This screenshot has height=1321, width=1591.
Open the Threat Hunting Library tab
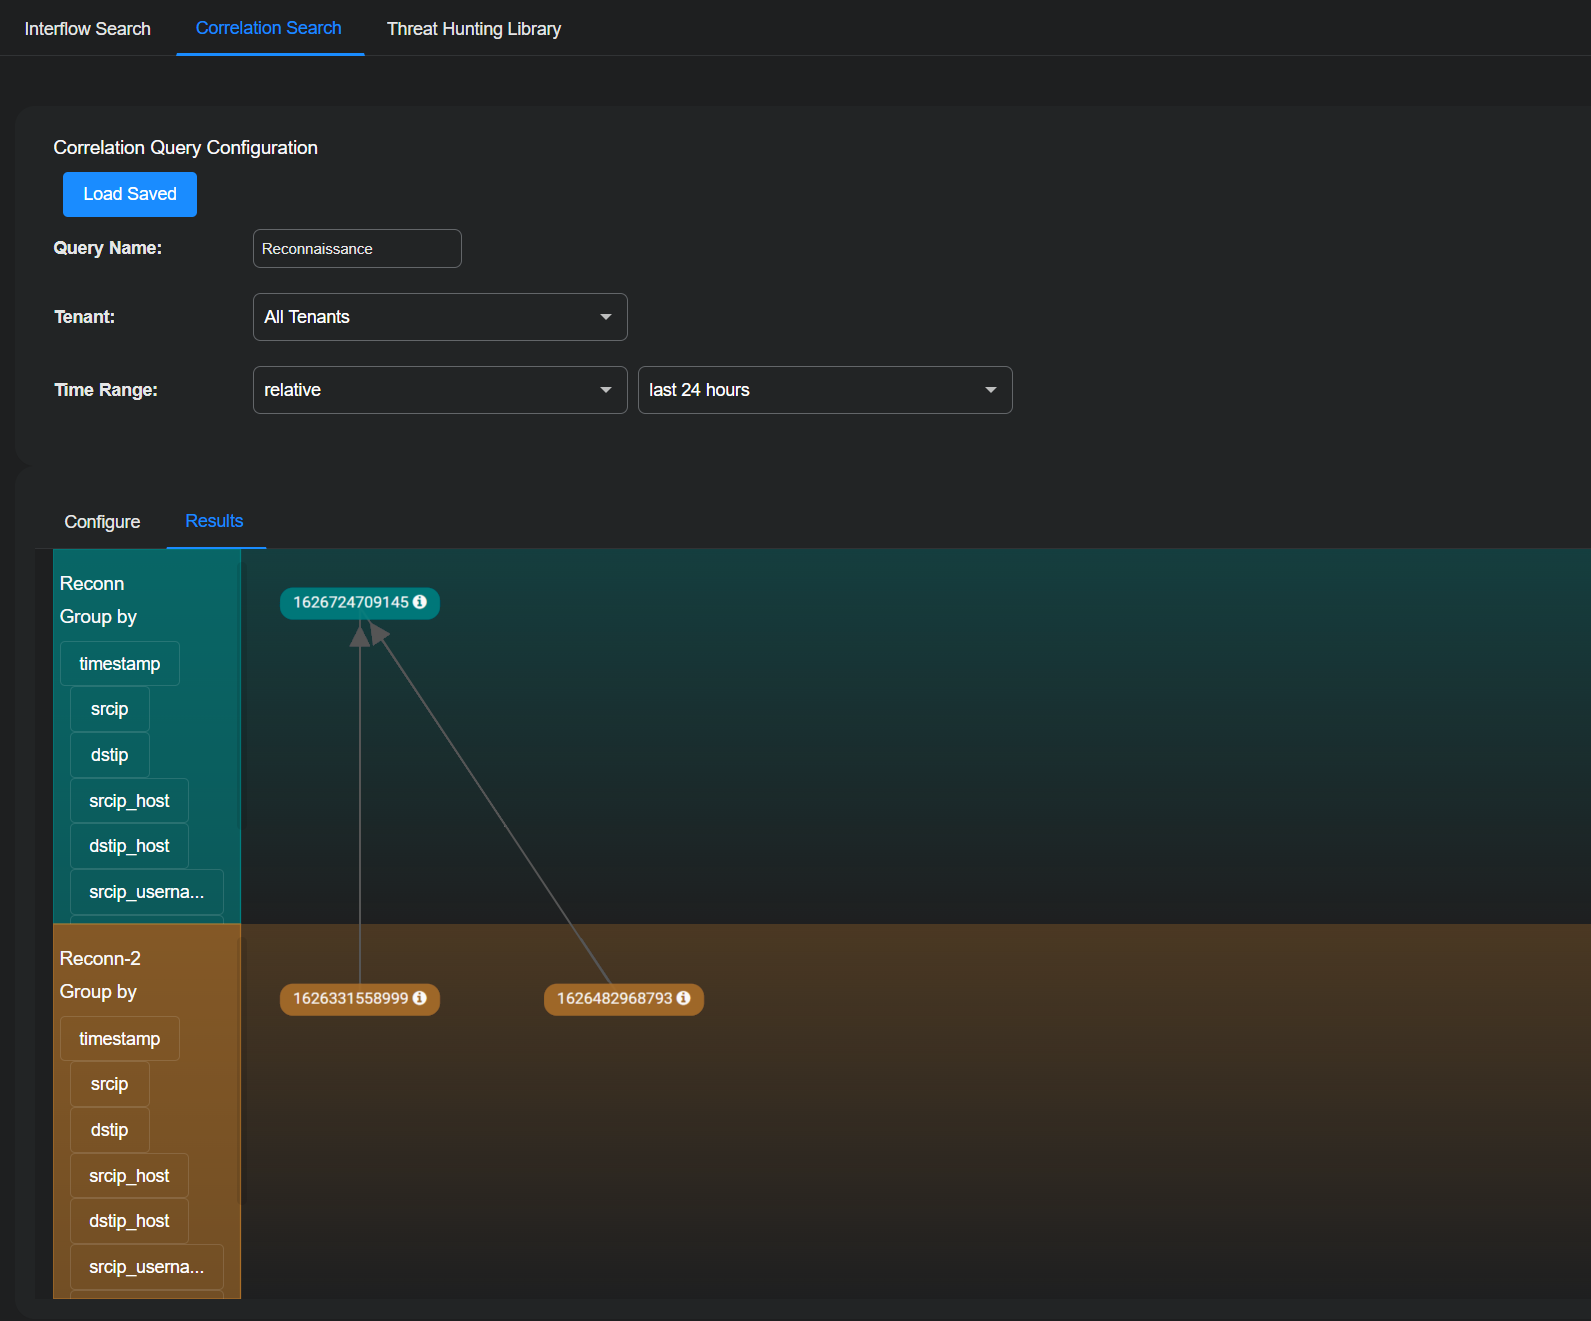coord(473,29)
